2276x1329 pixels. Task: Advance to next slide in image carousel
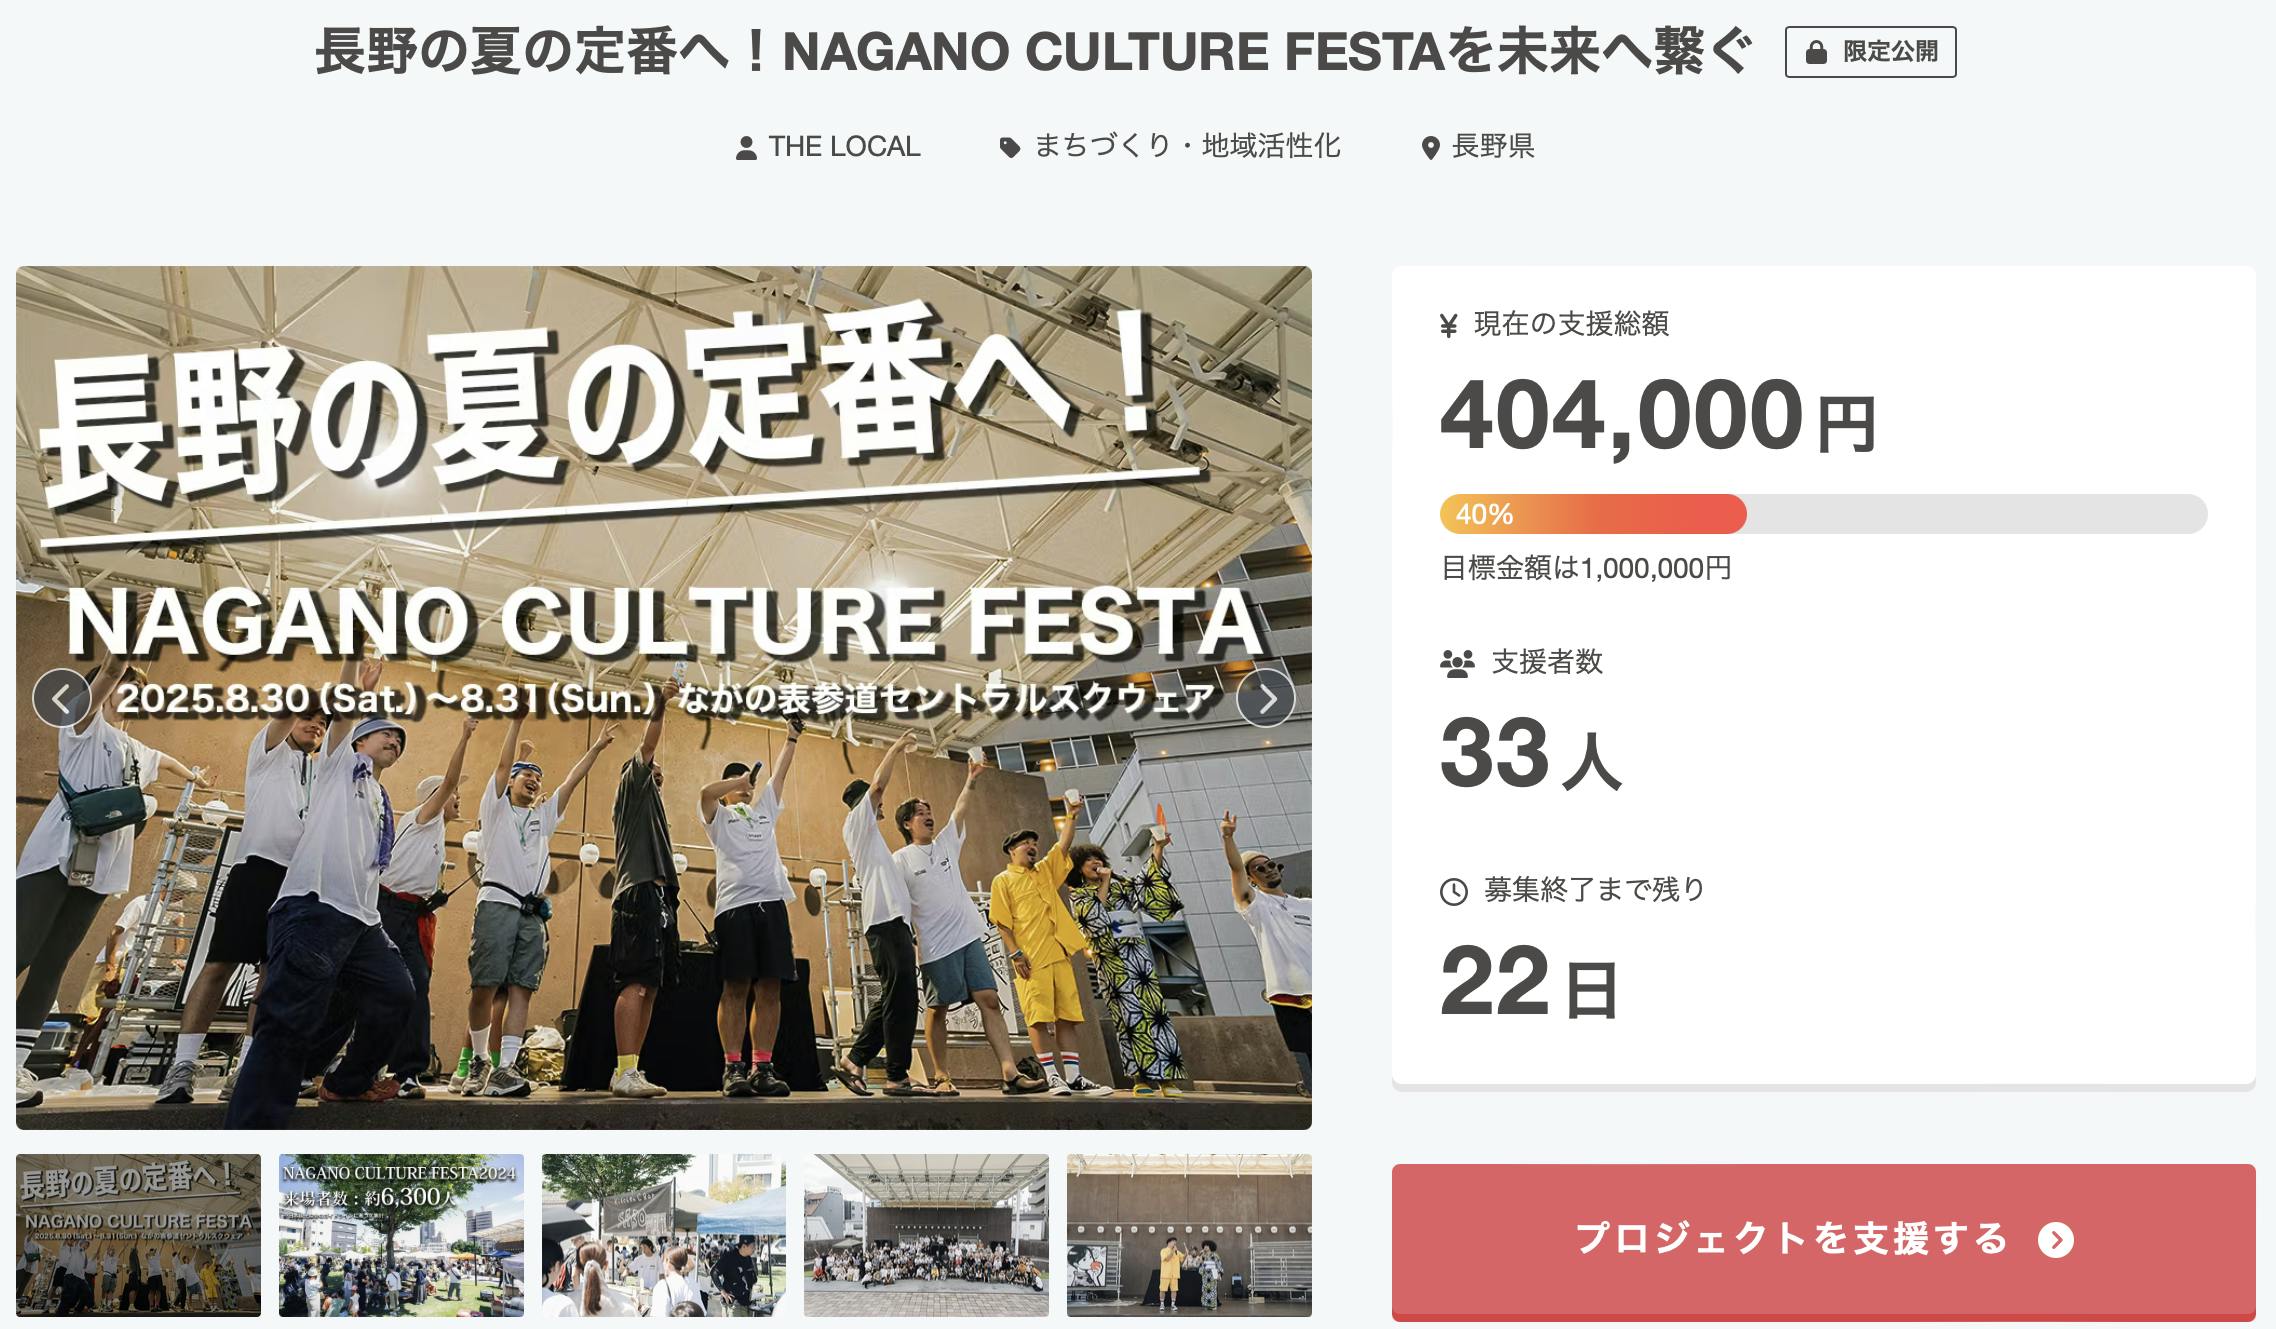[x=1266, y=698]
